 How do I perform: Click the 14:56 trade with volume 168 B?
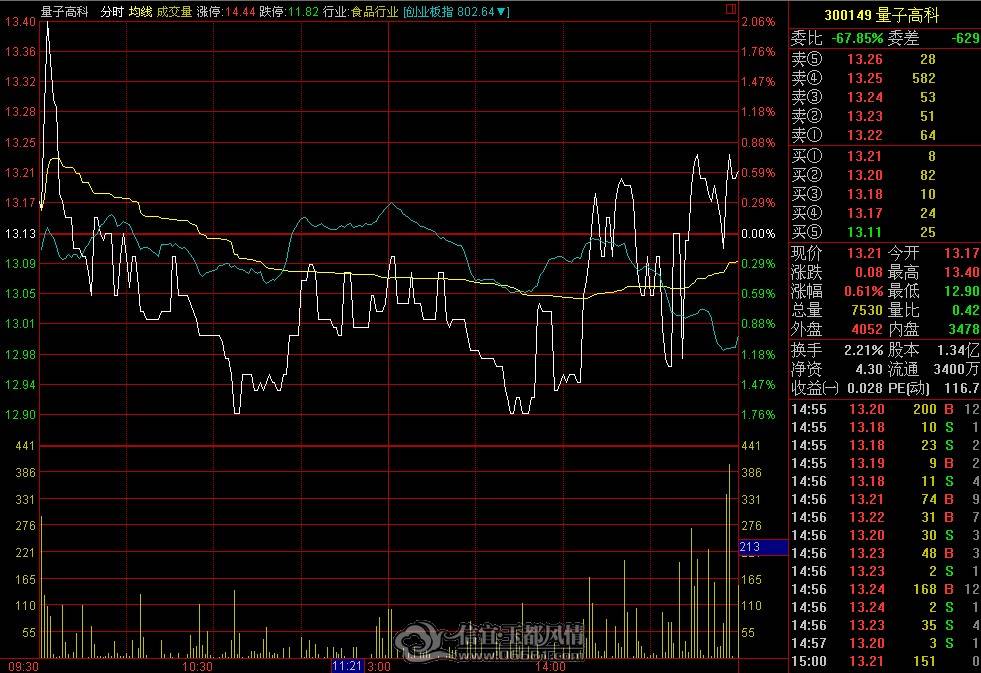coord(885,589)
